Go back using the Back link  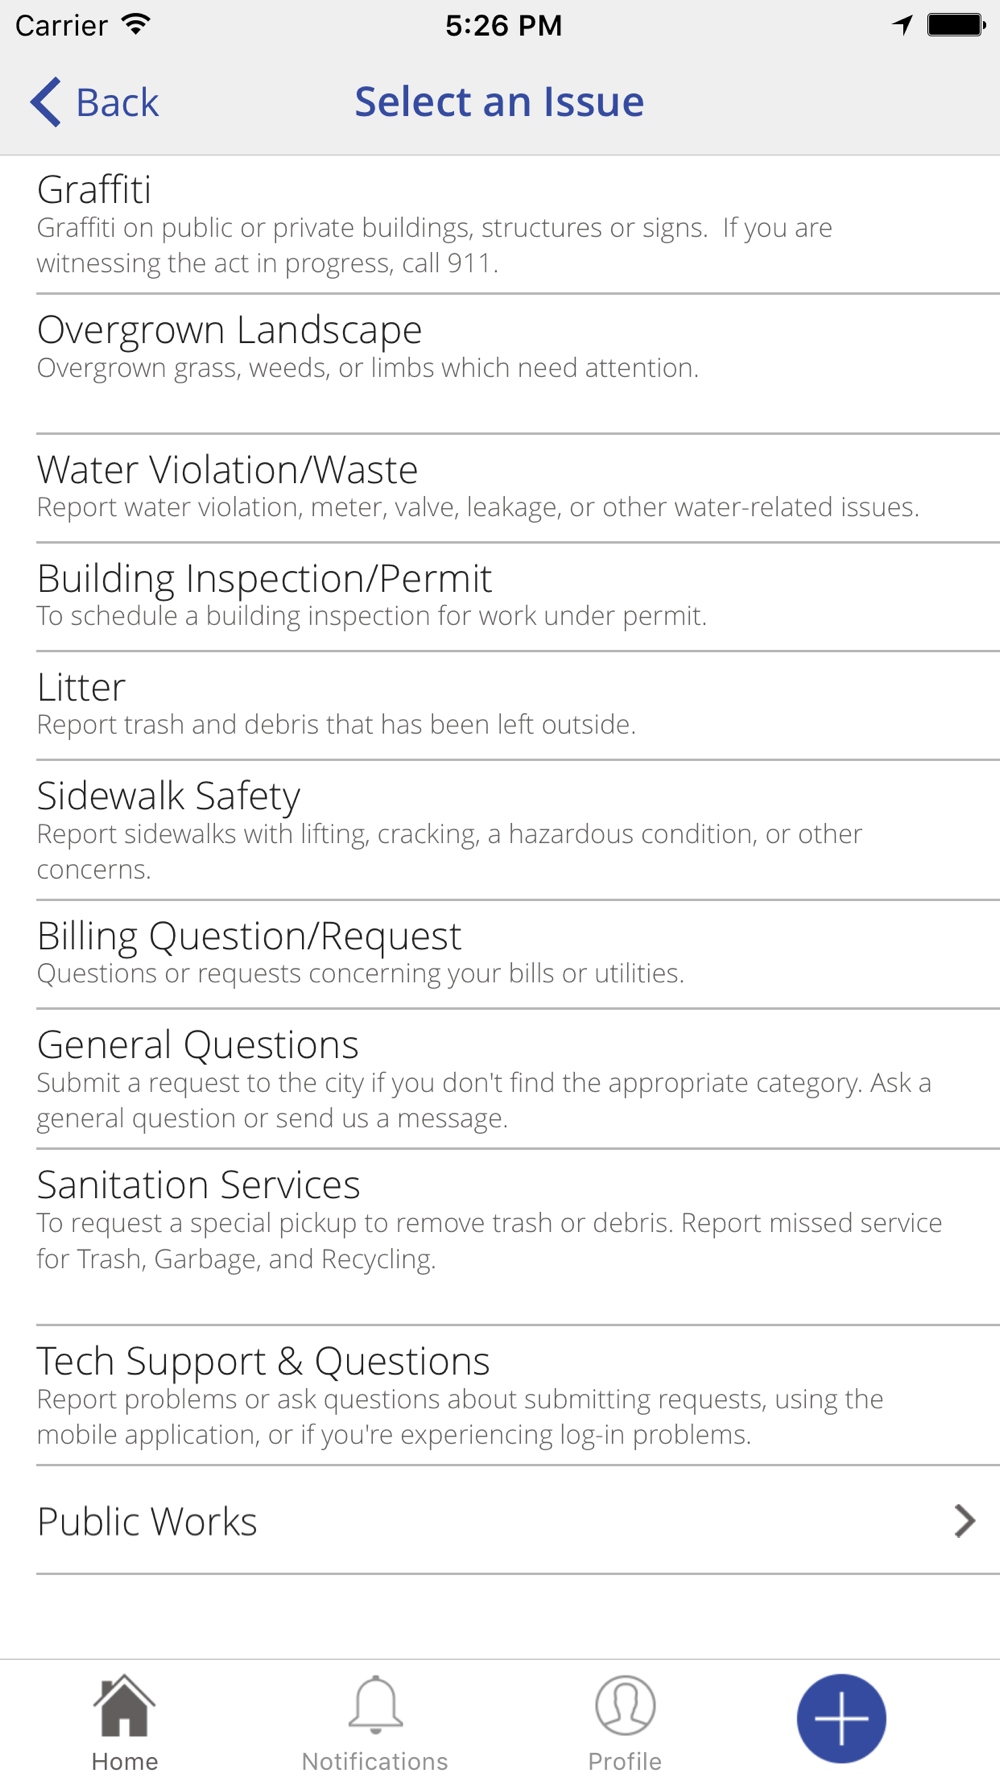coord(95,102)
